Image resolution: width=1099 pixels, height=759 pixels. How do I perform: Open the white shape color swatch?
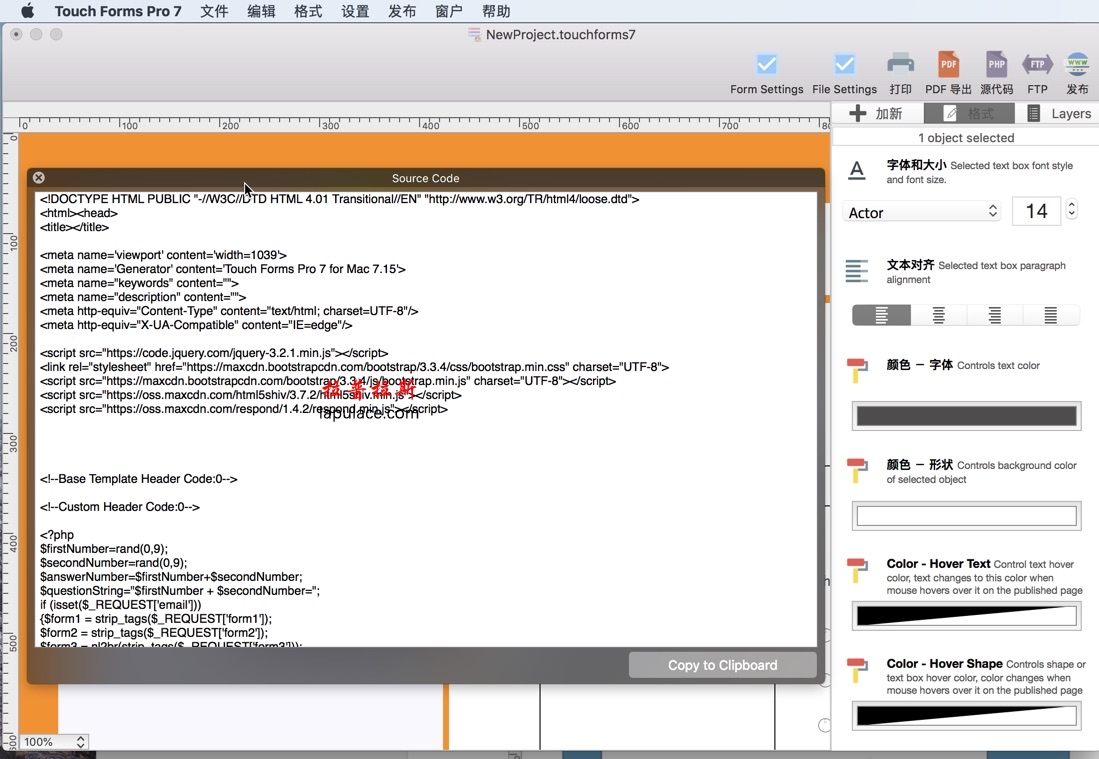pyautogui.click(x=967, y=516)
